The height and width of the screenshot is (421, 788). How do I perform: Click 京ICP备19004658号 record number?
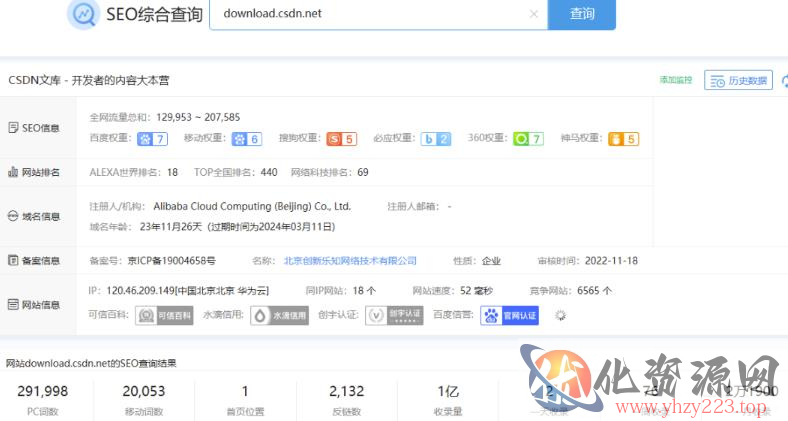point(171,261)
